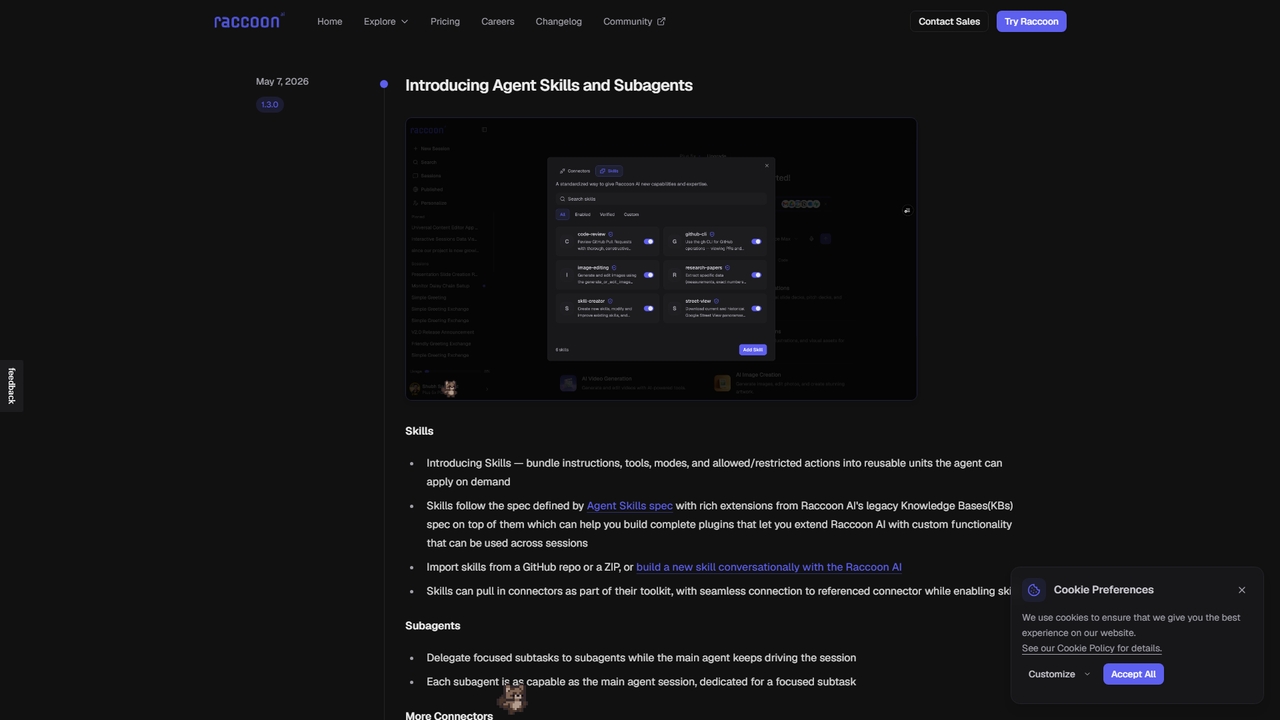Select the Verified filter tab in skills dialog
The height and width of the screenshot is (720, 1280).
(x=607, y=214)
